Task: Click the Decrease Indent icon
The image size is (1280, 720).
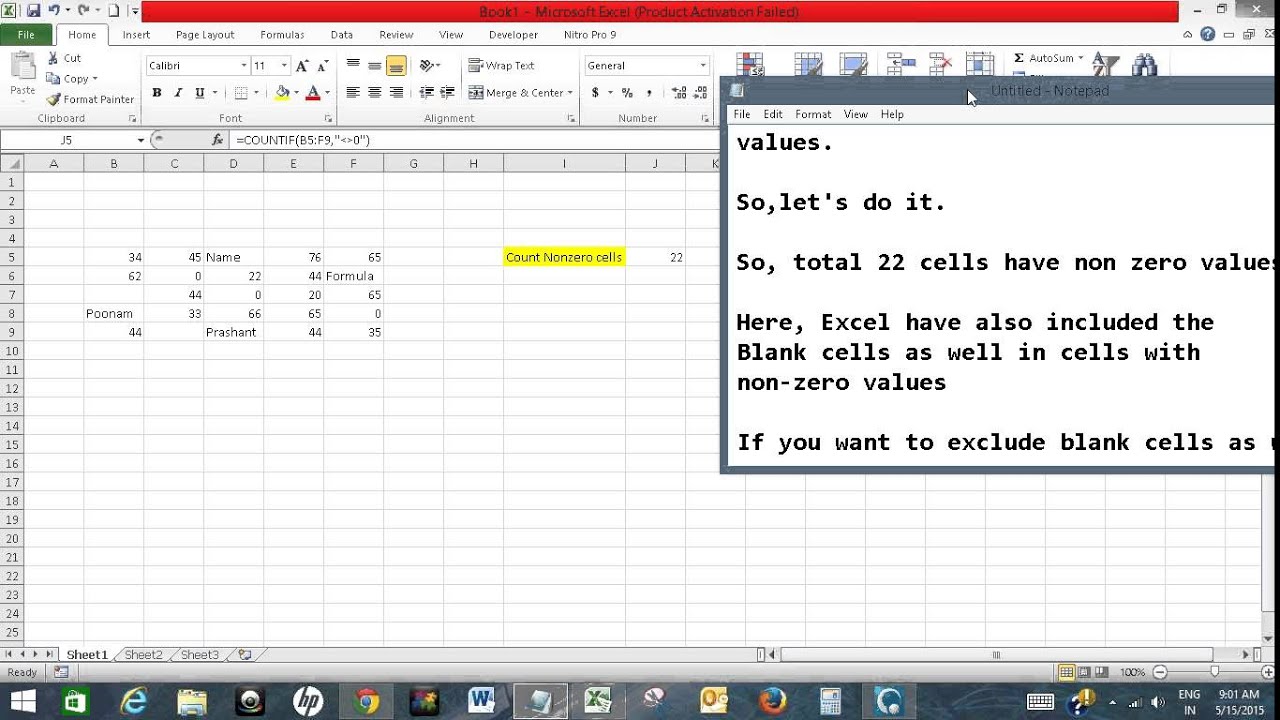Action: [427, 93]
